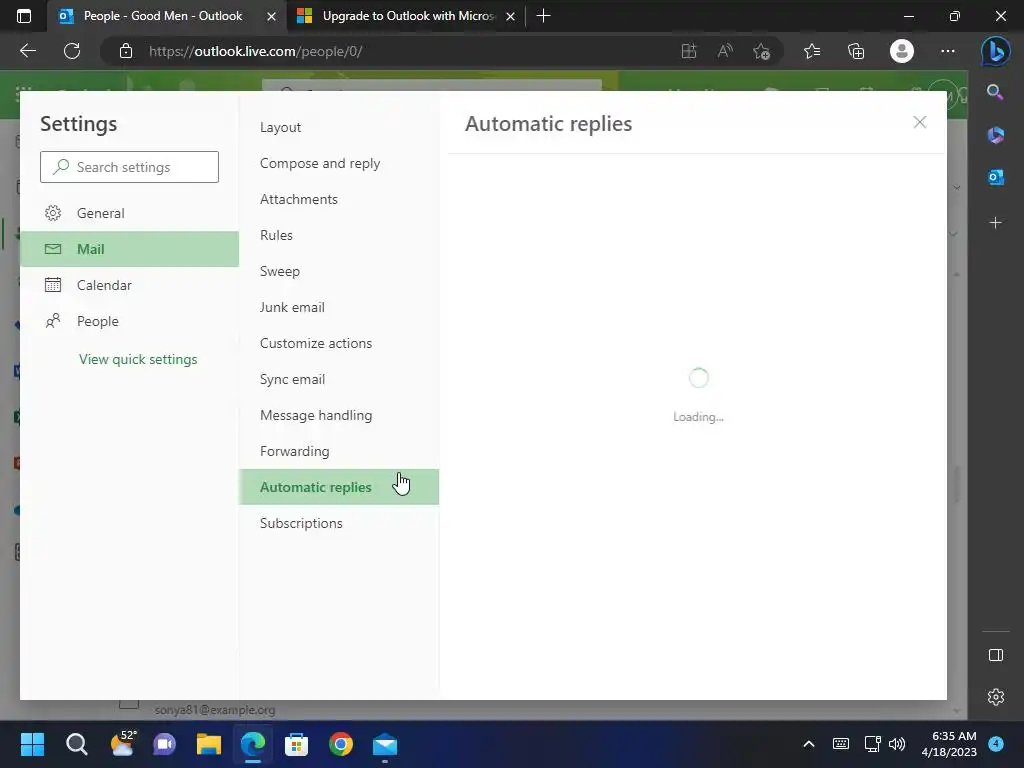Open File Explorer from taskbar

coord(209,744)
